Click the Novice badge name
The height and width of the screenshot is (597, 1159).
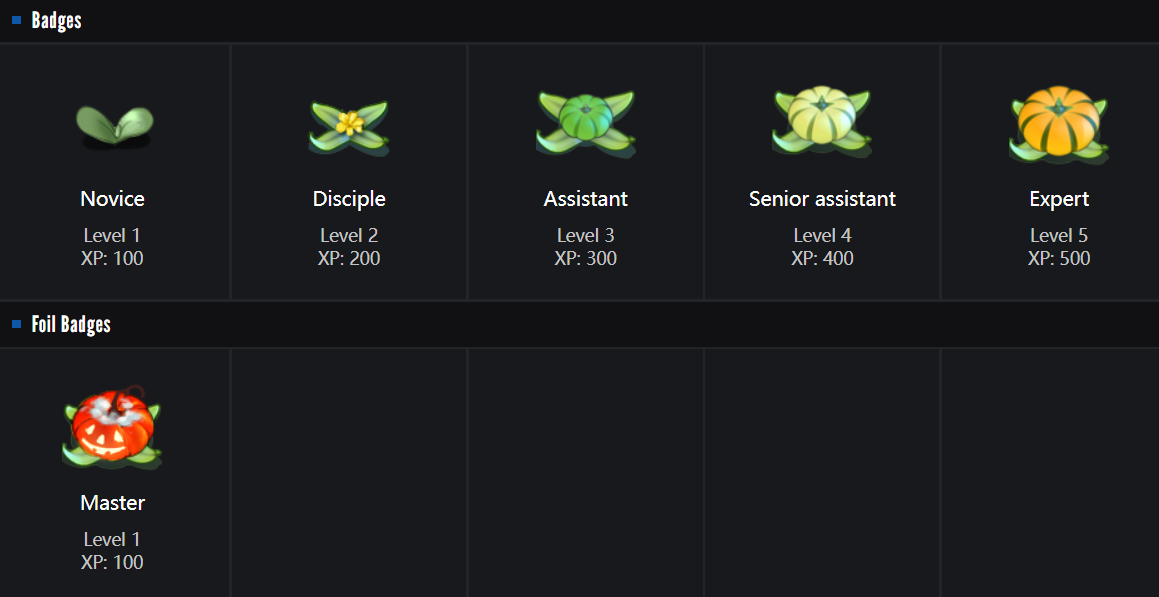point(113,199)
